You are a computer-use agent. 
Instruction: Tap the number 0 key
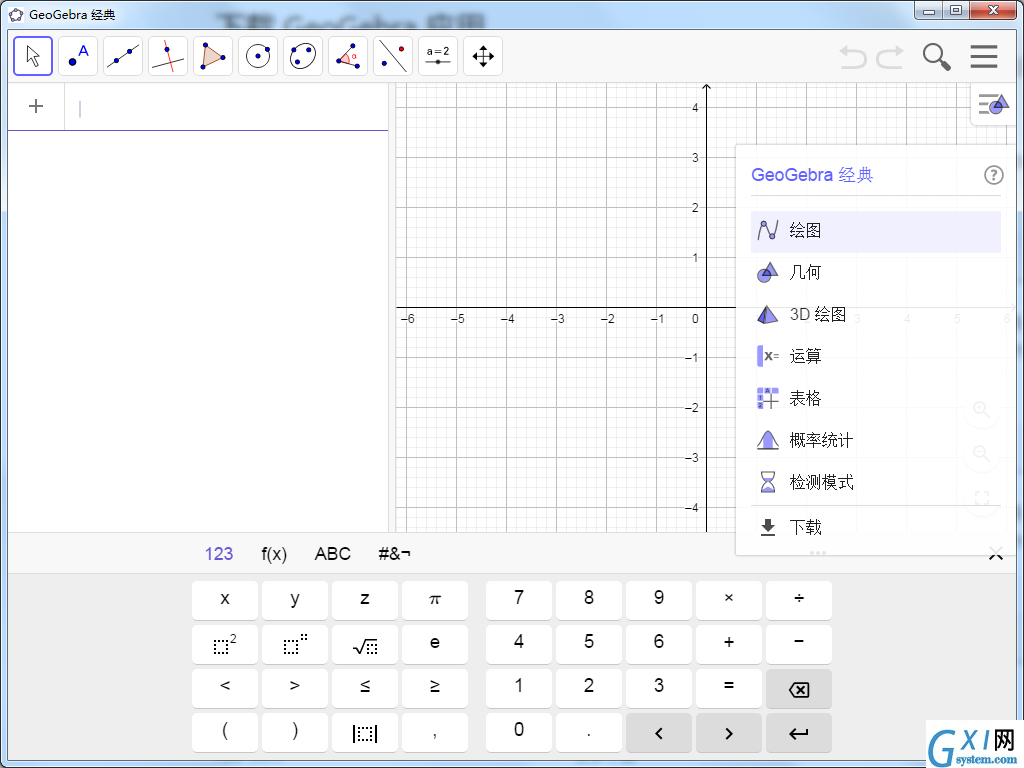(x=519, y=732)
